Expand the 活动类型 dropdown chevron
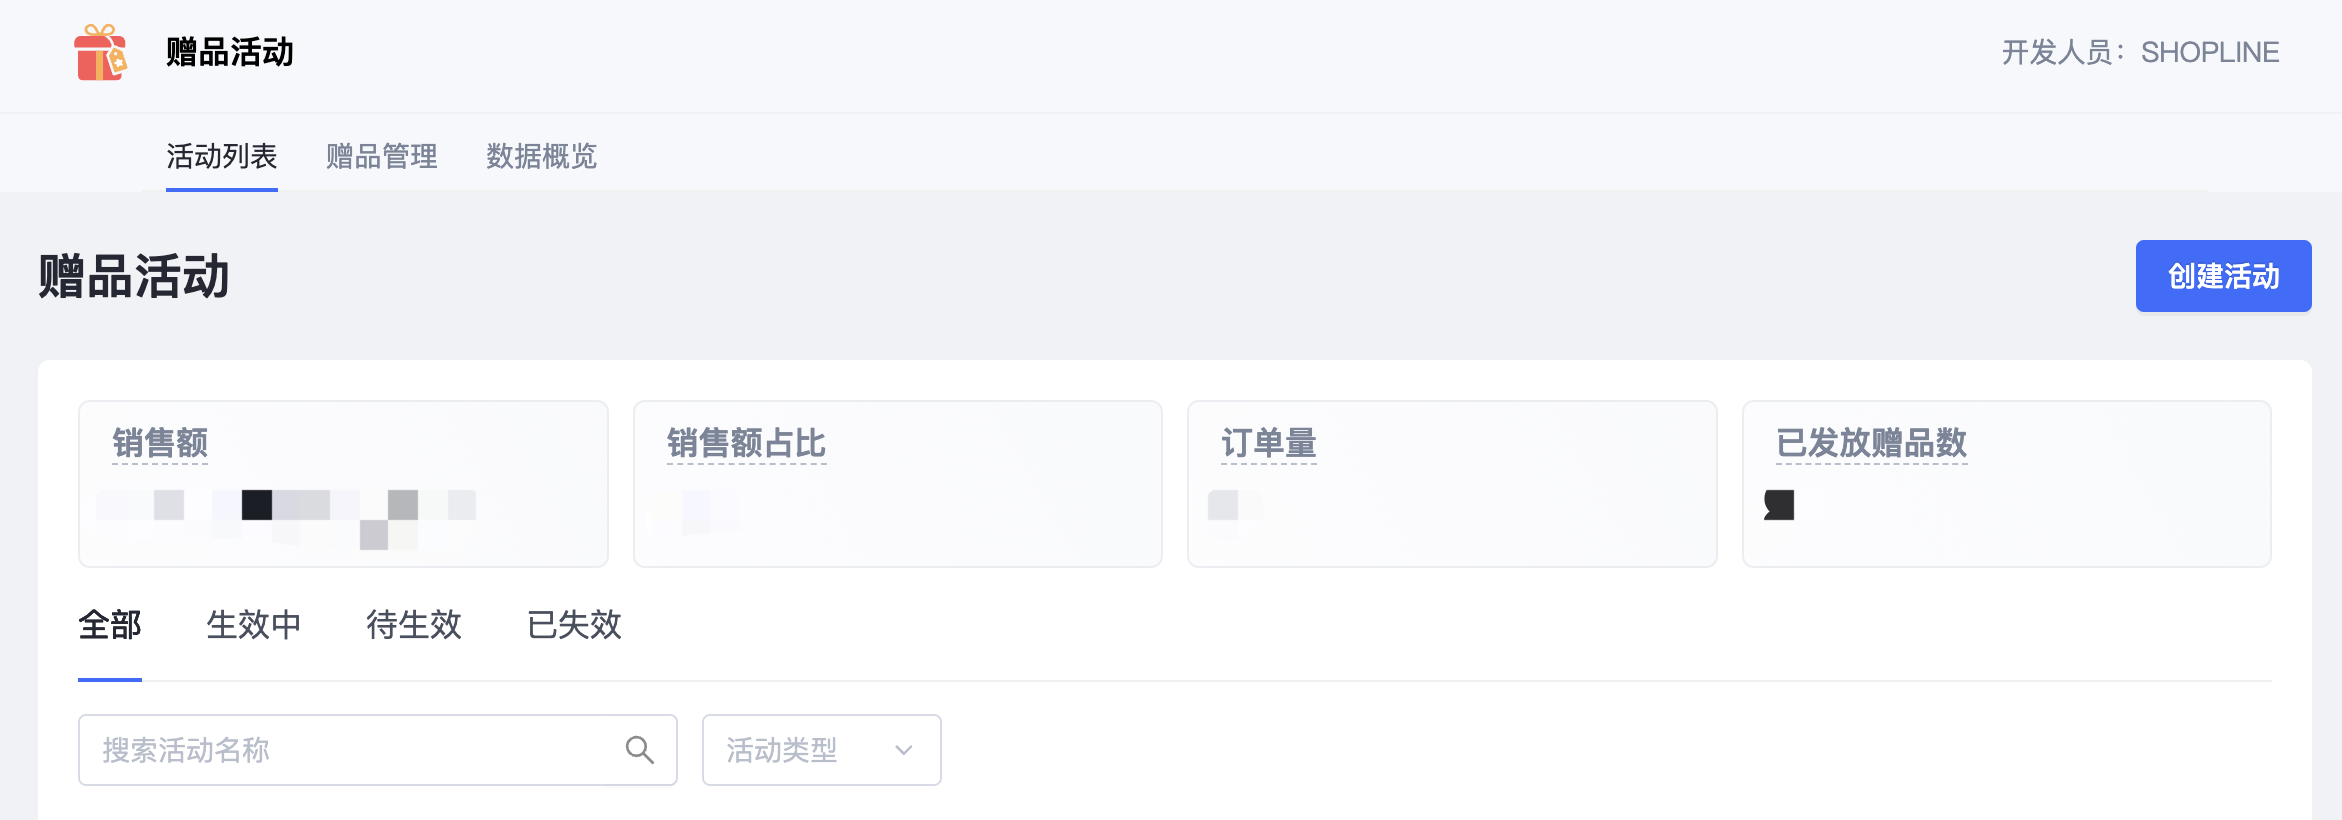Image resolution: width=2342 pixels, height=820 pixels. click(904, 750)
